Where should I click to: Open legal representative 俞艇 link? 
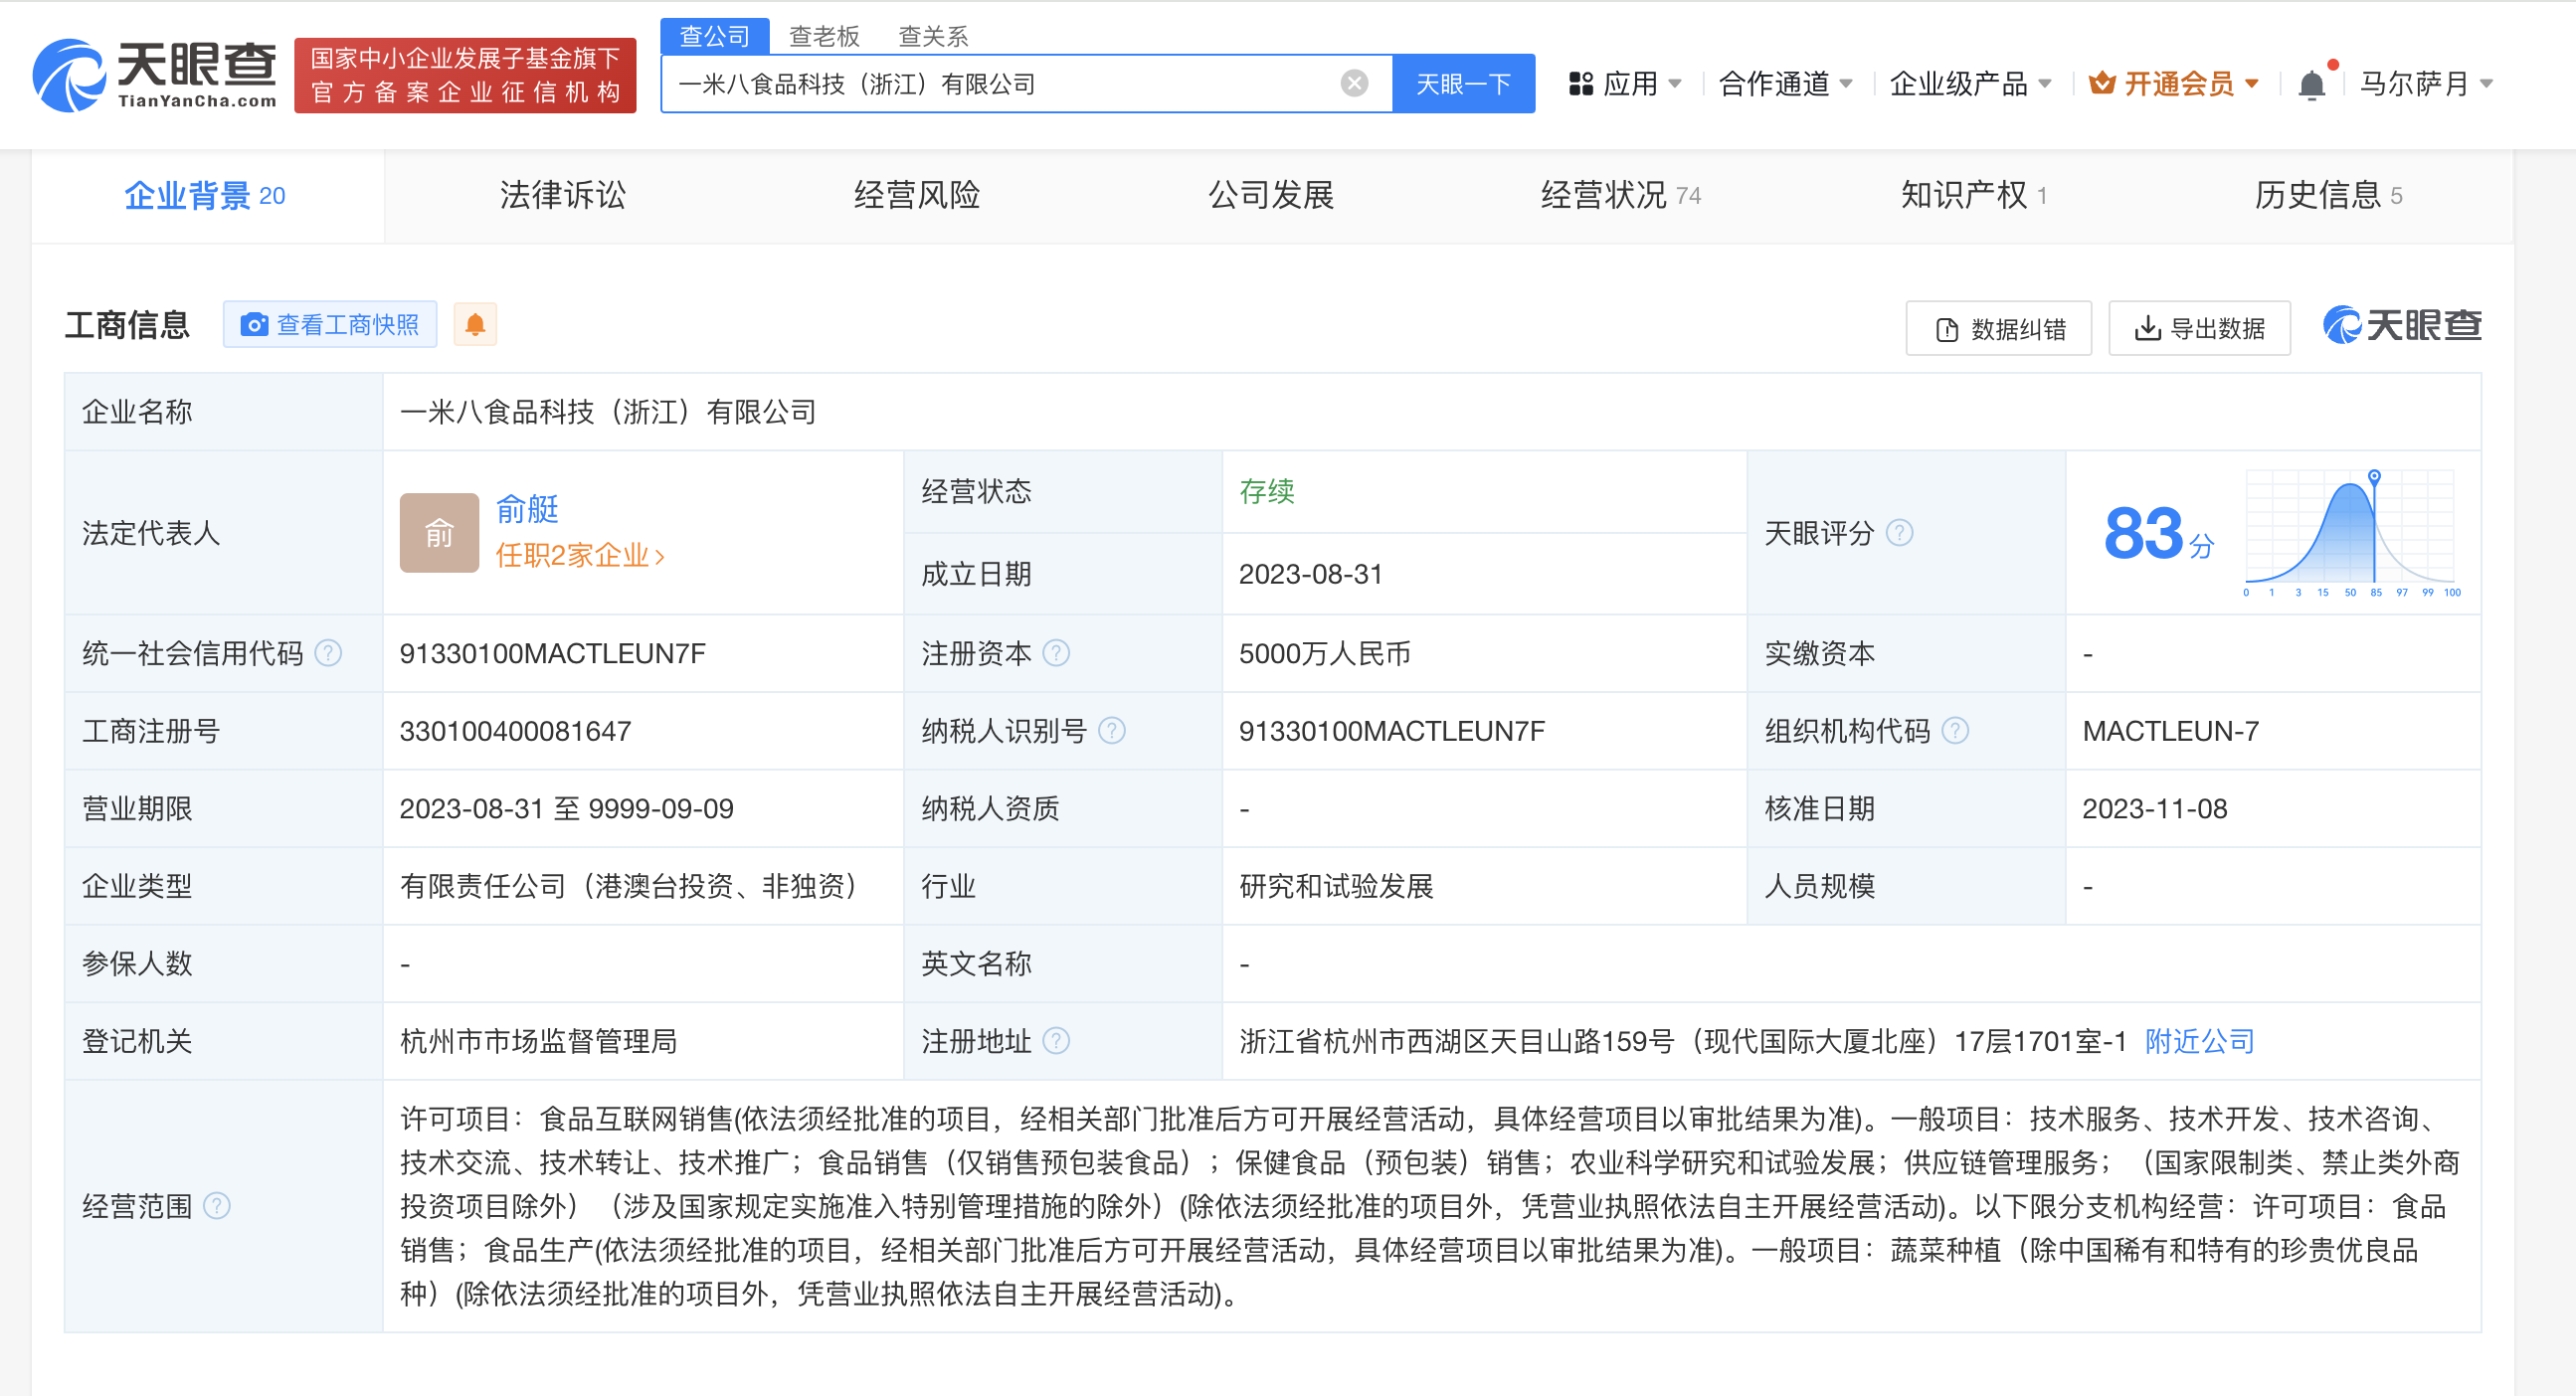(527, 509)
